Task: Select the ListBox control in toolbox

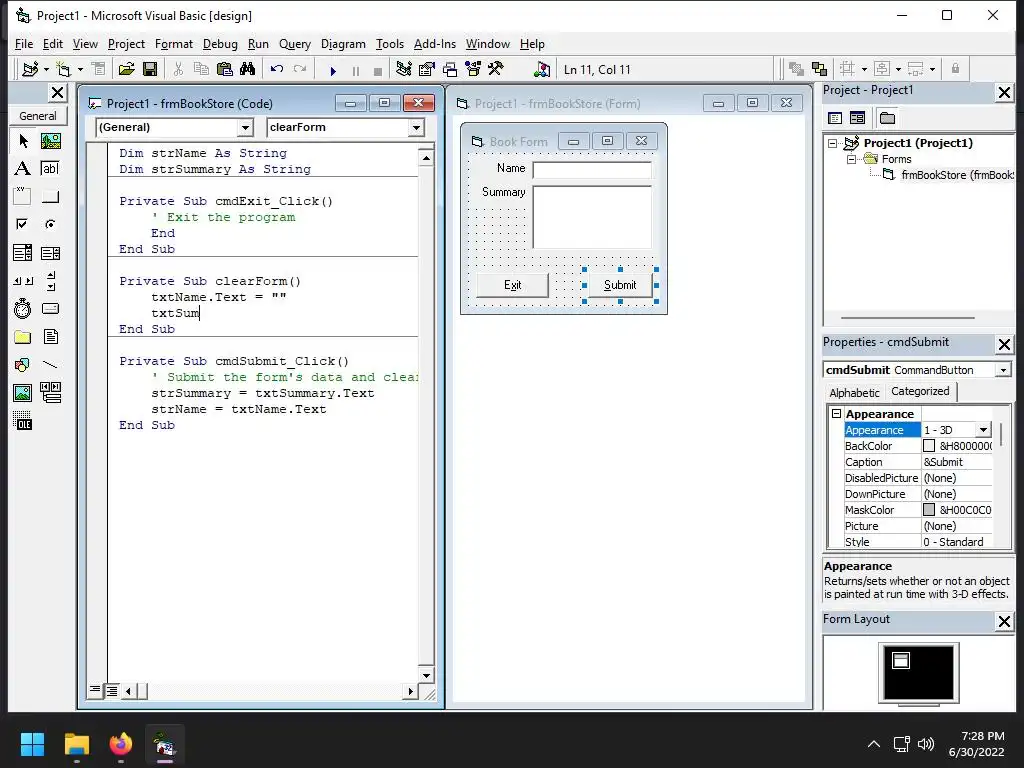Action: pos(51,253)
